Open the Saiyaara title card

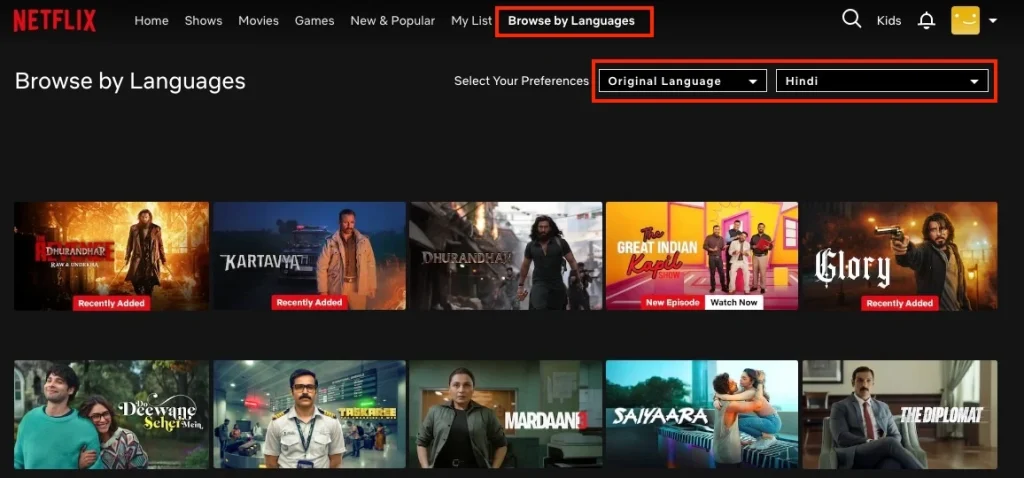click(x=702, y=414)
